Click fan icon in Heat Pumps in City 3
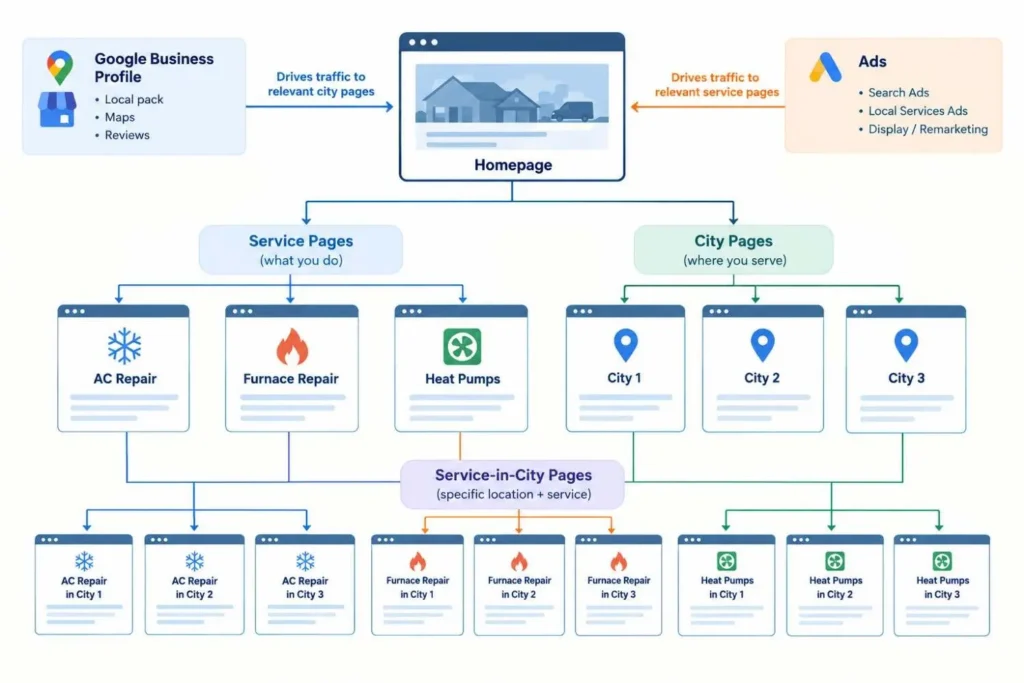Screen dimensions: 1024x683 (942, 561)
